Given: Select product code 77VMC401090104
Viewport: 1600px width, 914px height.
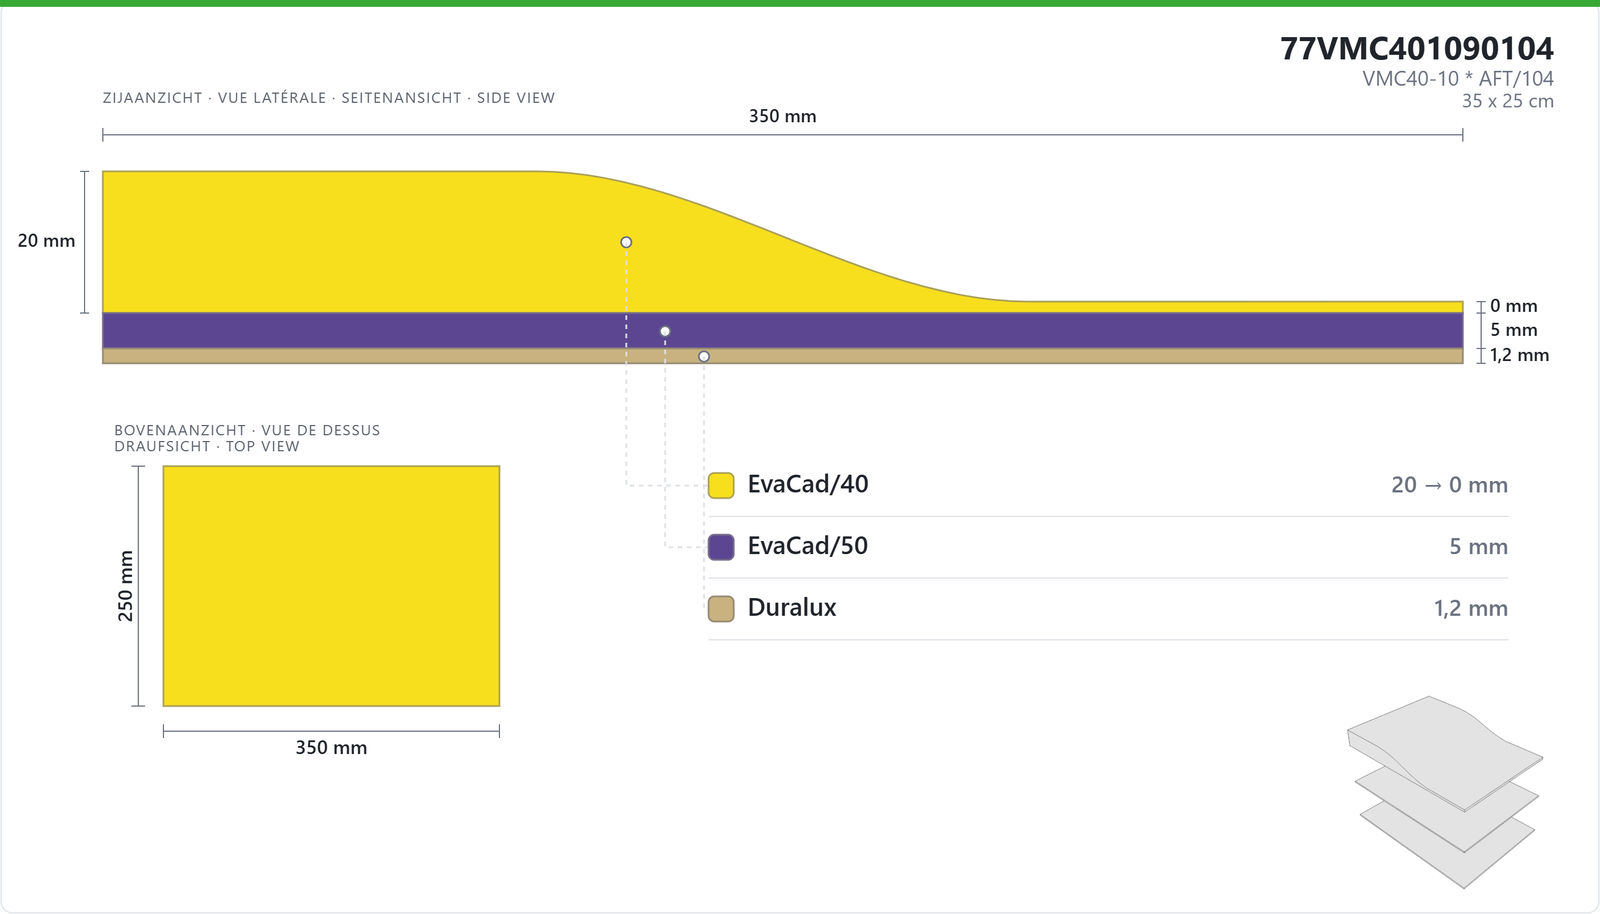Looking at the screenshot, I should [1417, 48].
